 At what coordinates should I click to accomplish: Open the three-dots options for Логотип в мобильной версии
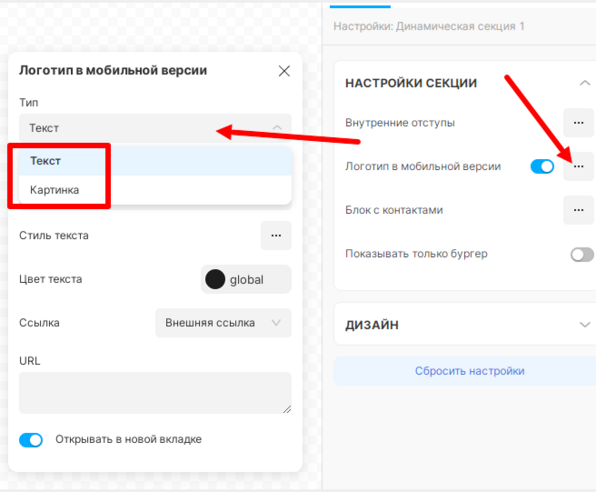(579, 166)
